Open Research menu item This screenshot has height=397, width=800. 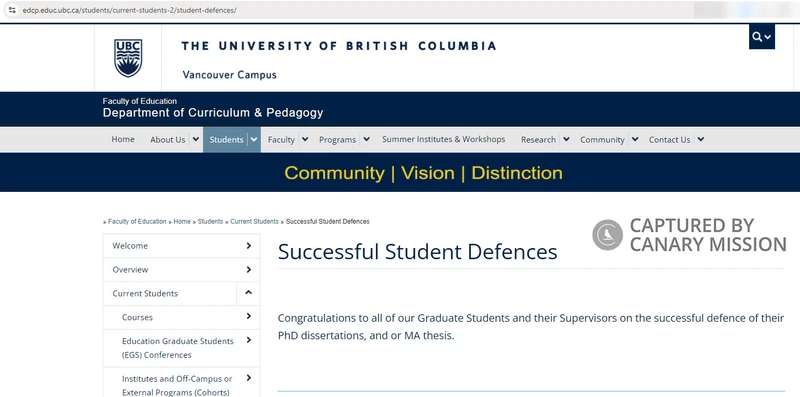[538, 139]
